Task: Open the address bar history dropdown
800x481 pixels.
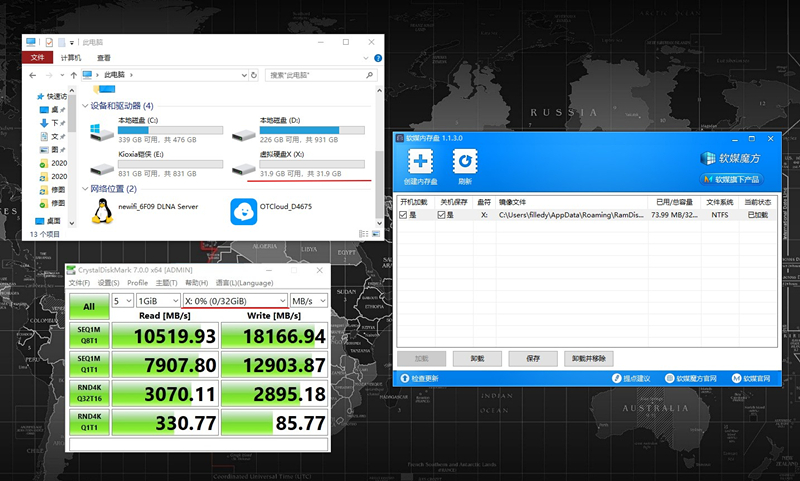Action: [x=244, y=75]
